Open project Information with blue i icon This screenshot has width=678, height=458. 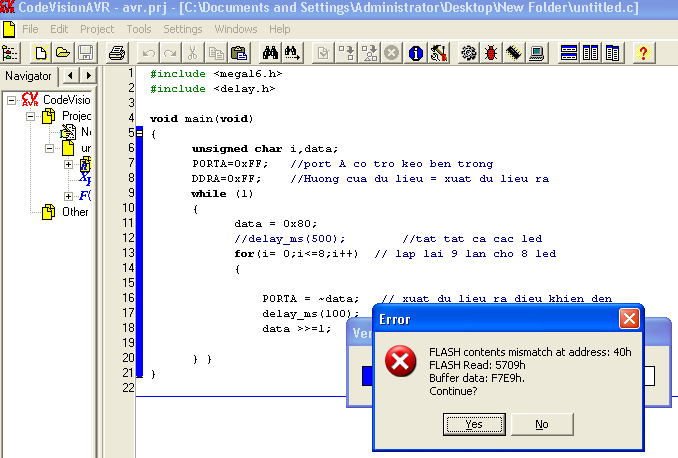click(x=416, y=53)
